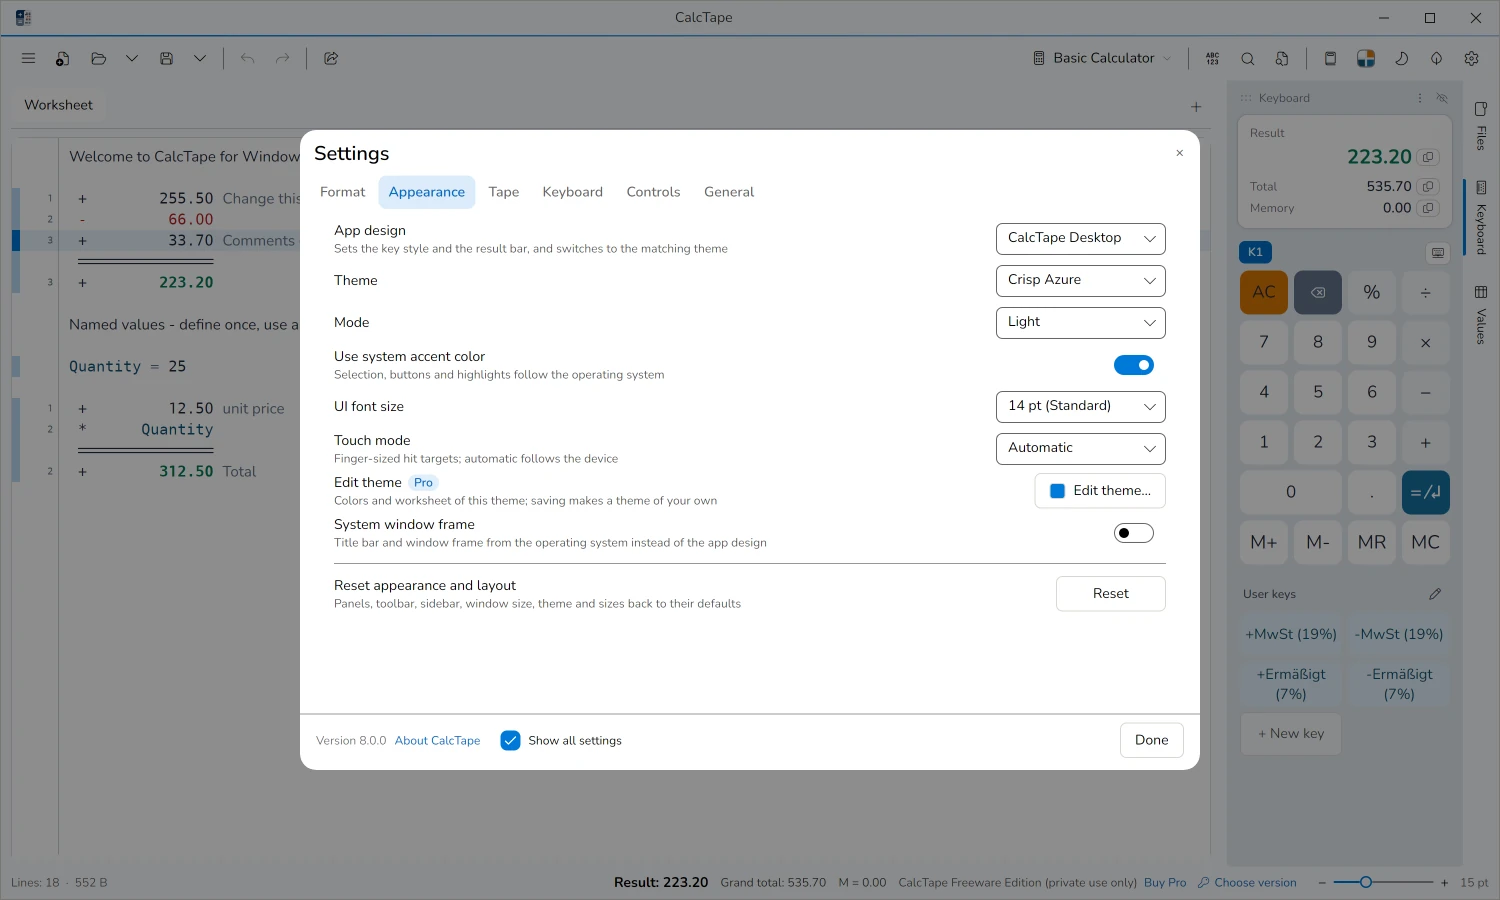Screen dimensions: 1500x900
Task: Click the moon dark-mode icon
Action: tap(1402, 58)
